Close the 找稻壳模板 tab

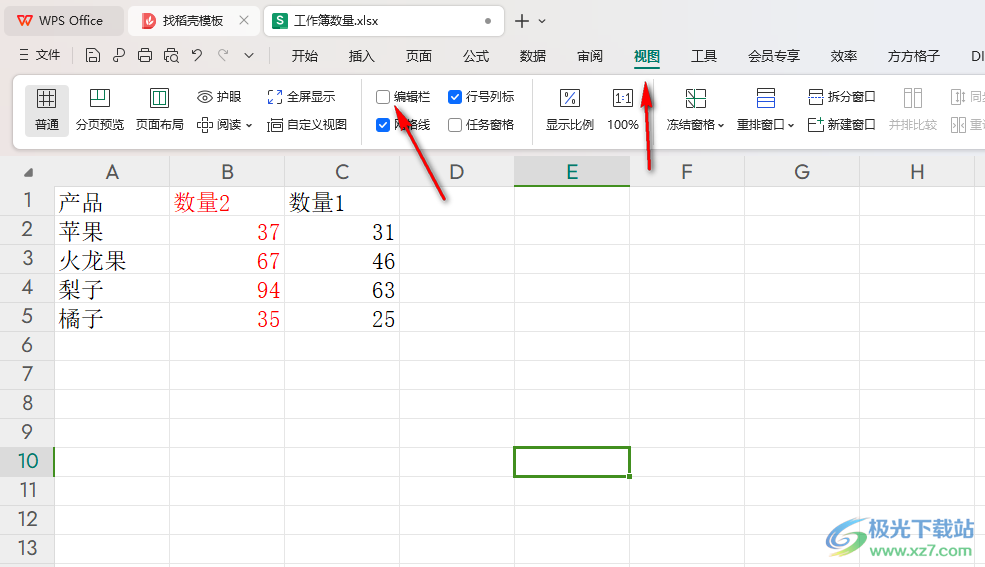(244, 21)
